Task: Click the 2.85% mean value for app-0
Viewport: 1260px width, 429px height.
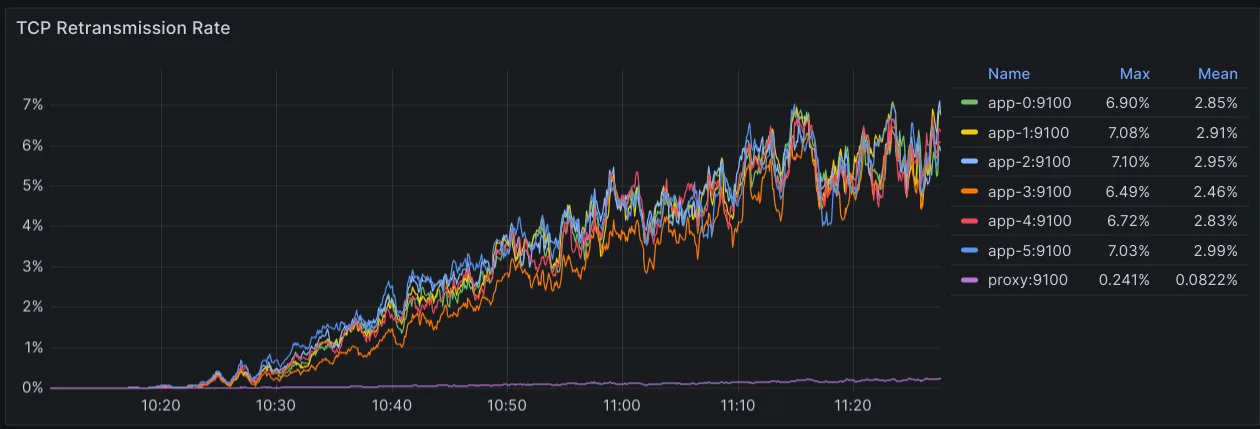Action: point(1216,103)
